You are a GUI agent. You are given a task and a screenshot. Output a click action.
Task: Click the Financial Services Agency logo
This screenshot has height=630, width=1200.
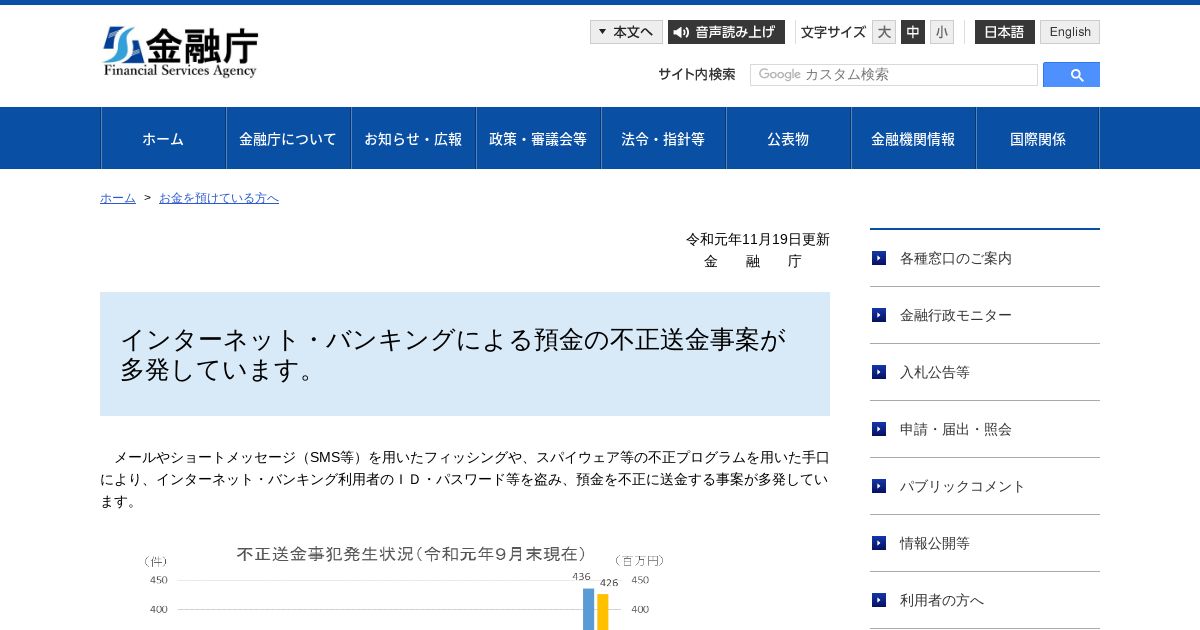coord(180,52)
